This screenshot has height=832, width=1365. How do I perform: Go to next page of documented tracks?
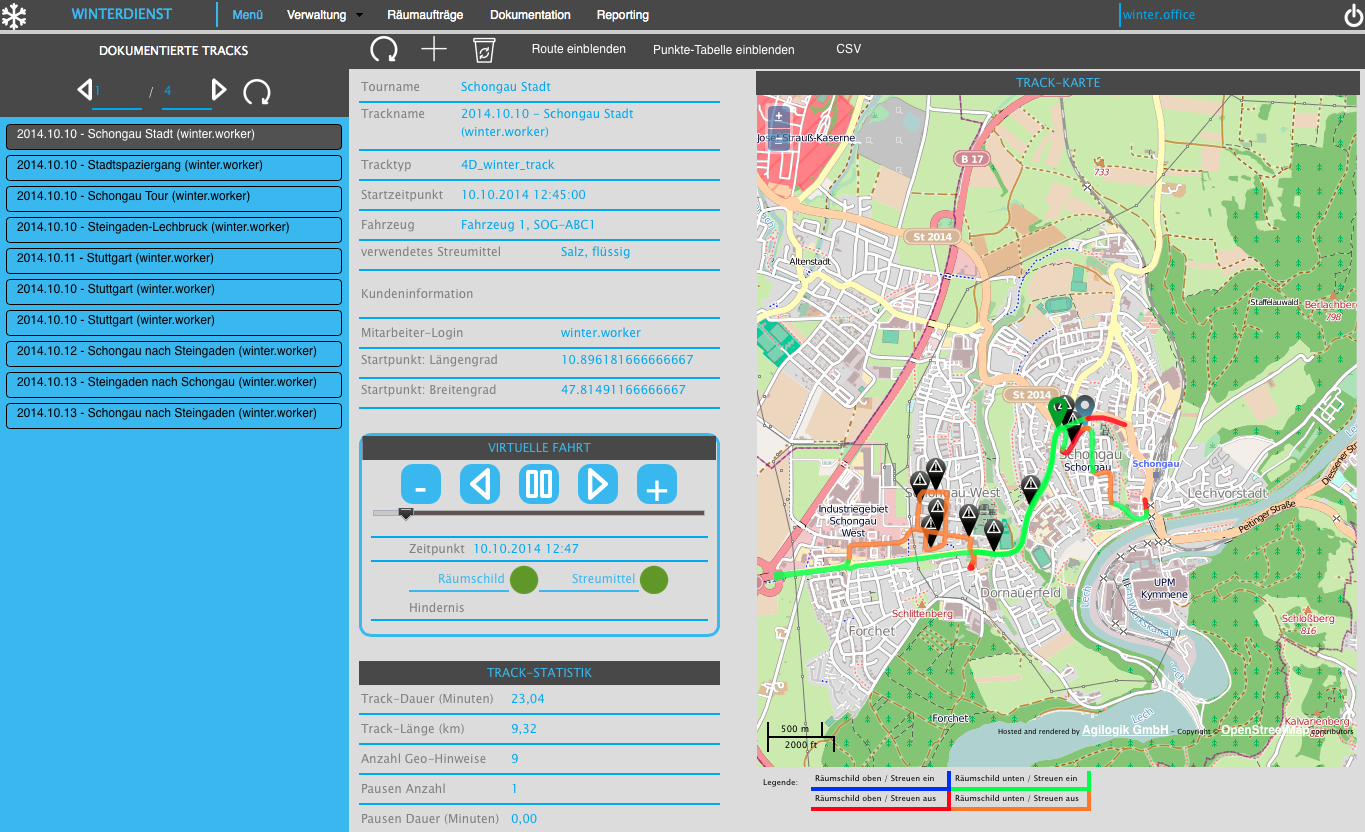[219, 91]
